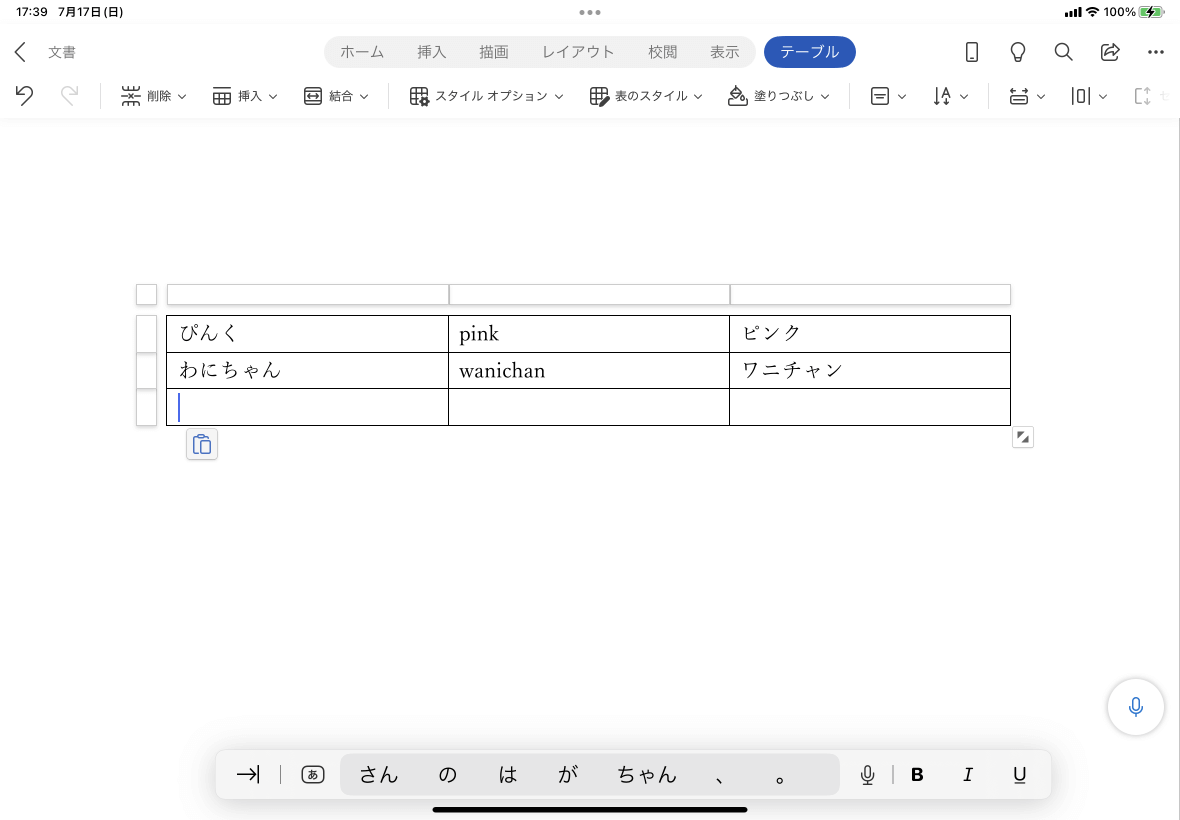The image size is (1180, 820).
Task: Open 塗りつぶし shading dropdown
Action: [x=778, y=96]
